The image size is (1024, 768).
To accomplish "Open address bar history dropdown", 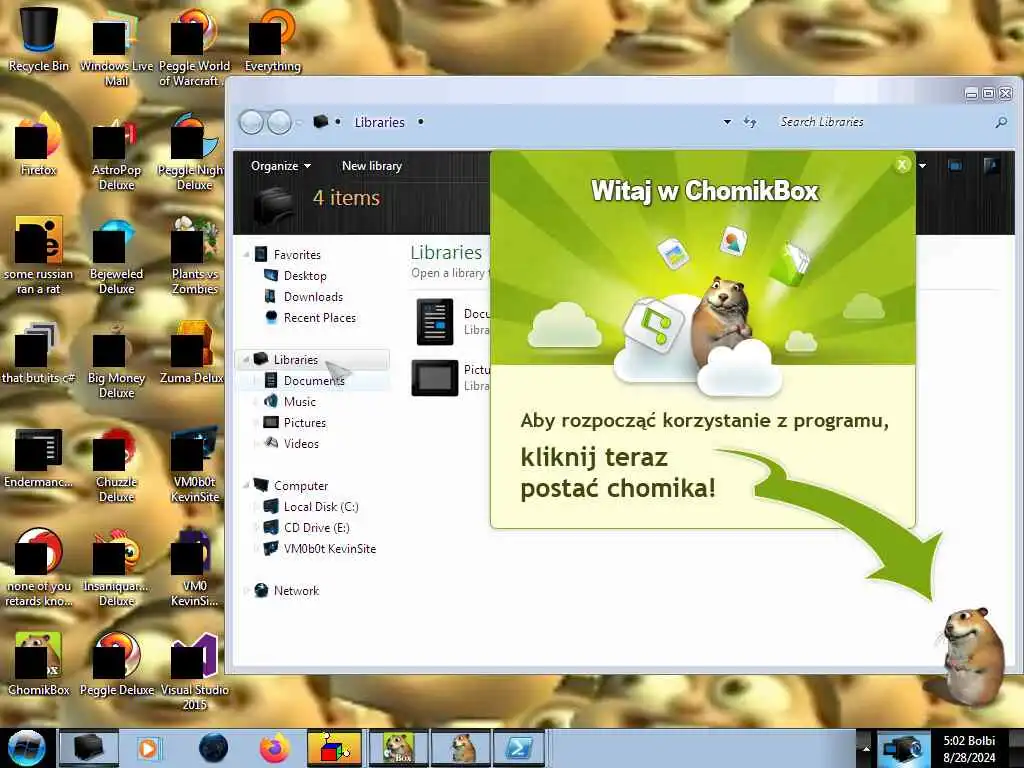I will coord(727,122).
